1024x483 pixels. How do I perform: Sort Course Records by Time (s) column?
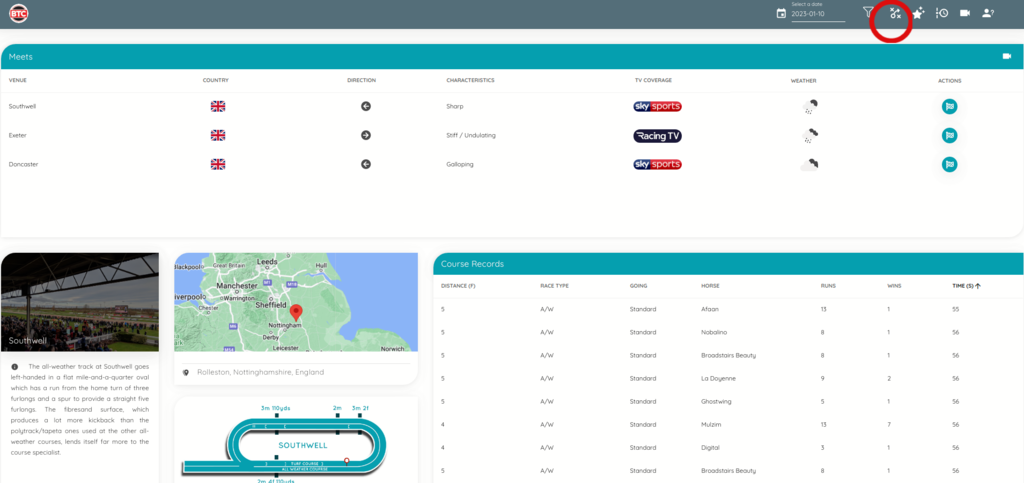tap(965, 286)
